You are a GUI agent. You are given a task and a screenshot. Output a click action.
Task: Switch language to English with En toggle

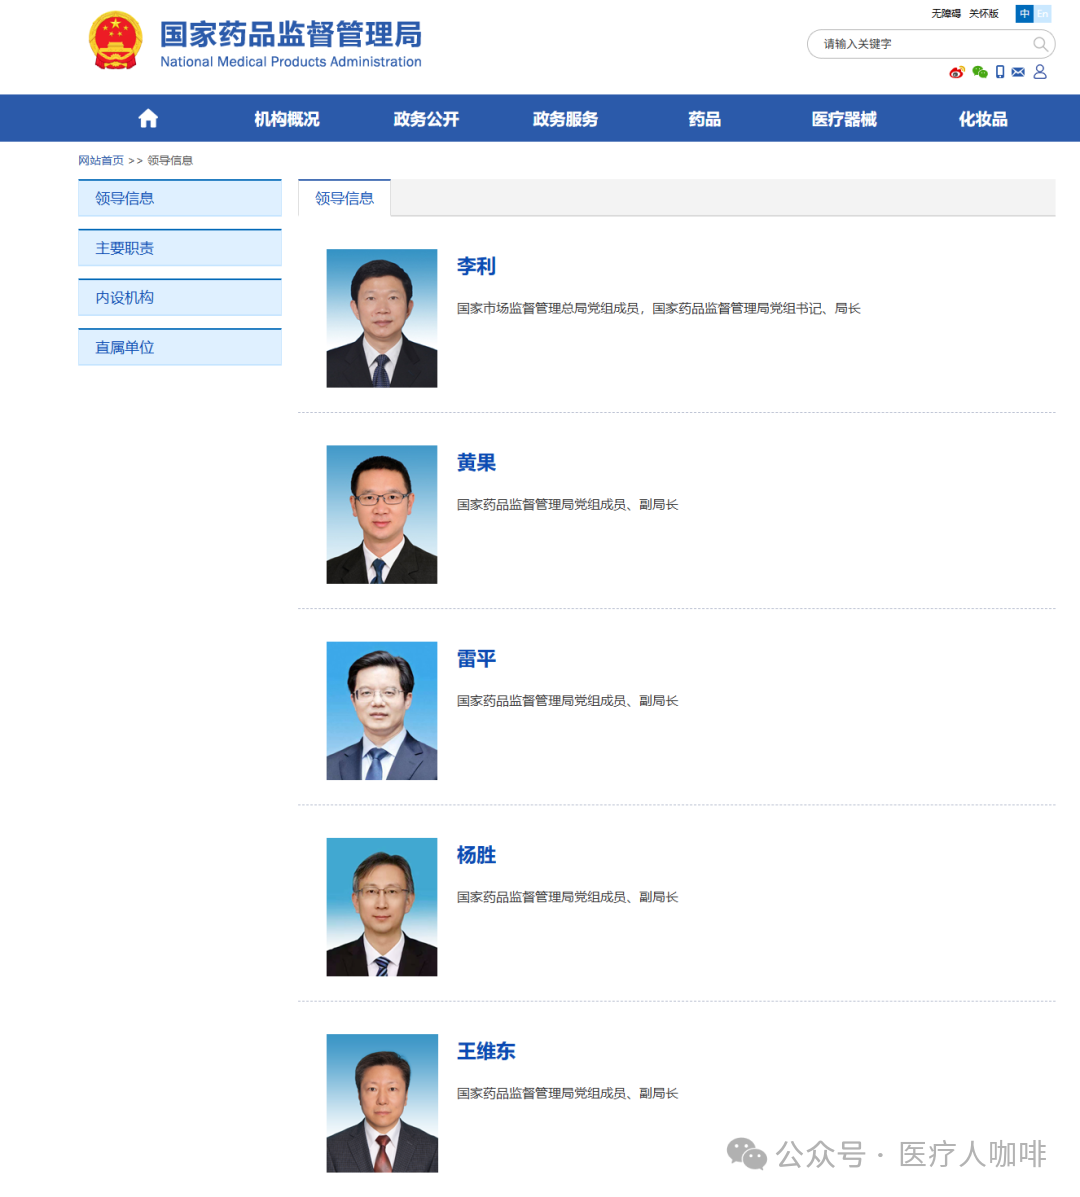point(1042,14)
